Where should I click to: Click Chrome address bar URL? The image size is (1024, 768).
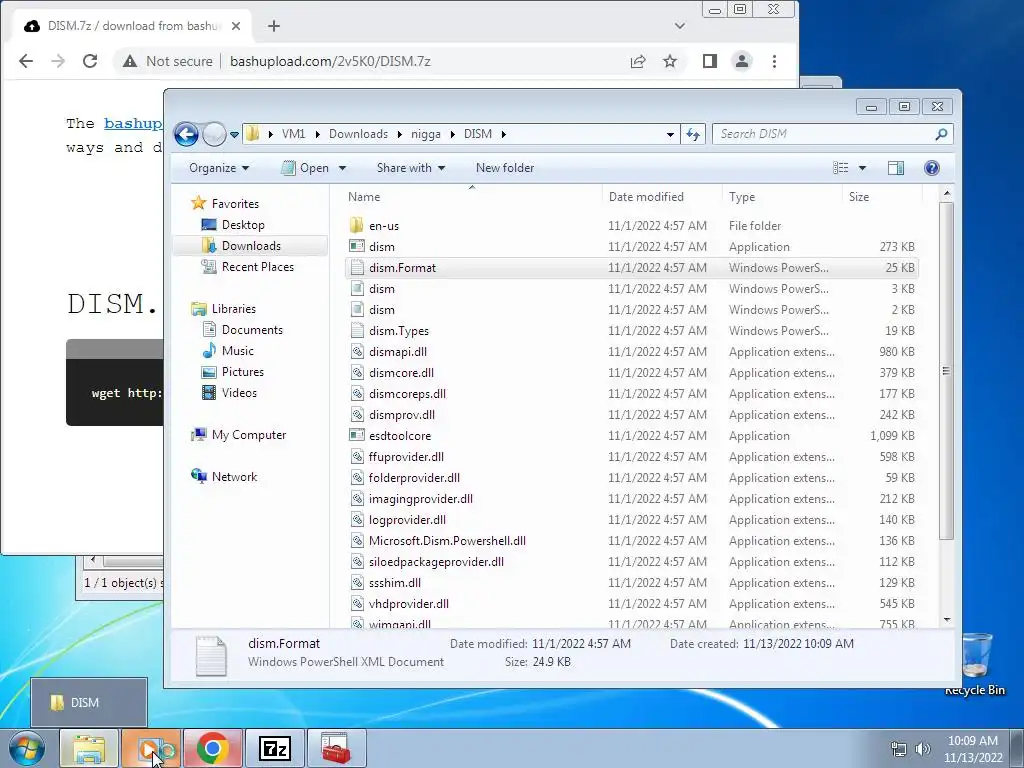330,61
